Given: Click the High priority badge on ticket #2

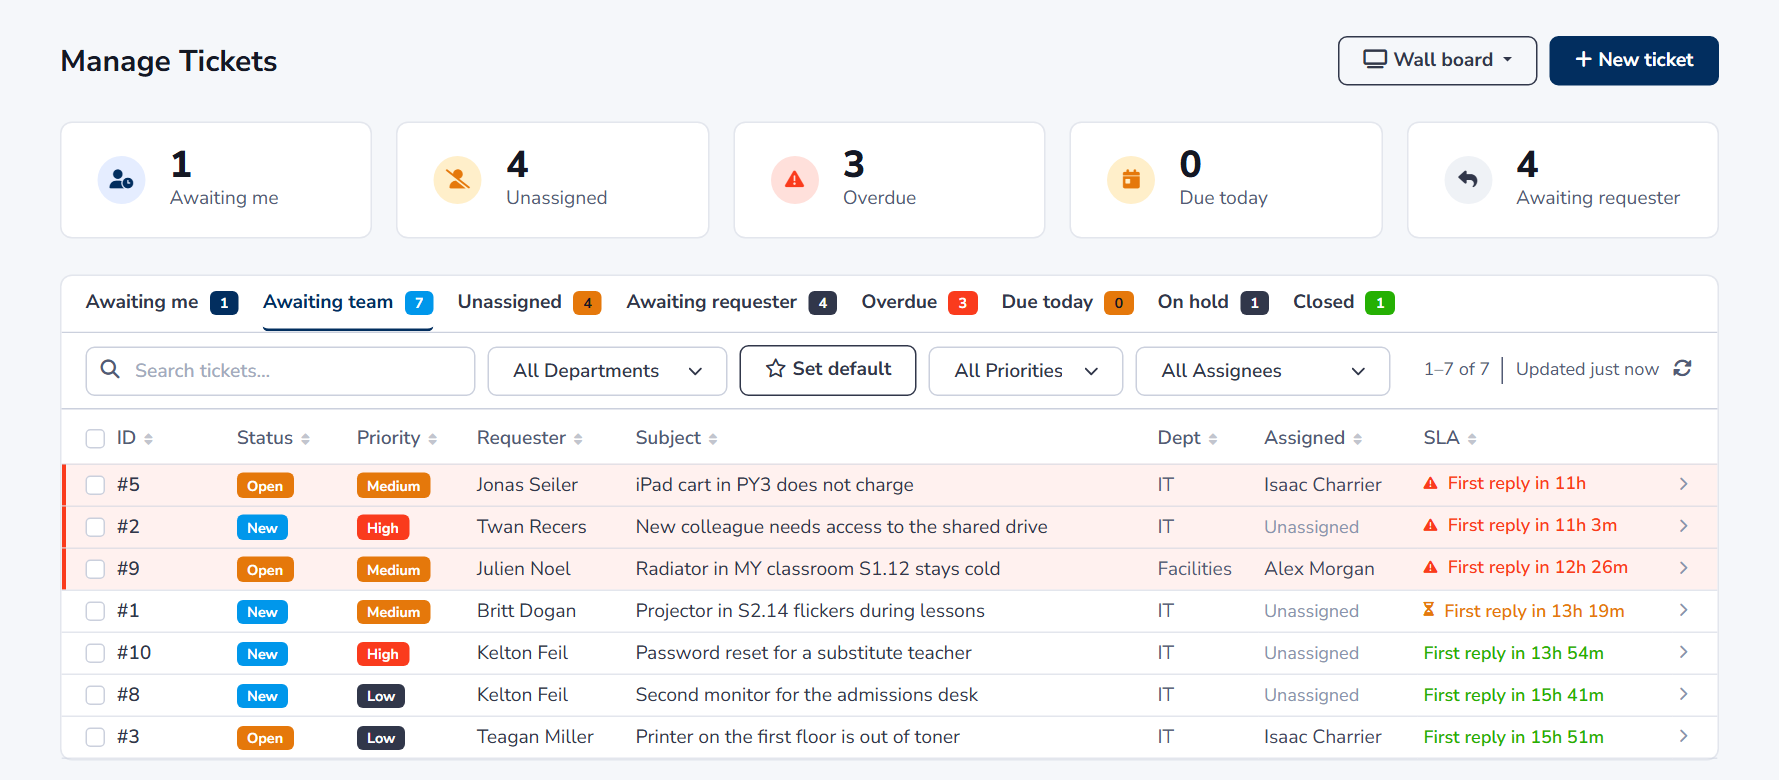Looking at the screenshot, I should 382,528.
